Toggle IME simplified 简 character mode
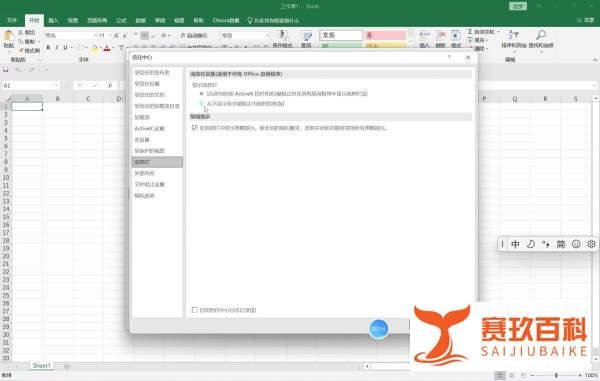Screen dimensions: 600x381 point(561,244)
